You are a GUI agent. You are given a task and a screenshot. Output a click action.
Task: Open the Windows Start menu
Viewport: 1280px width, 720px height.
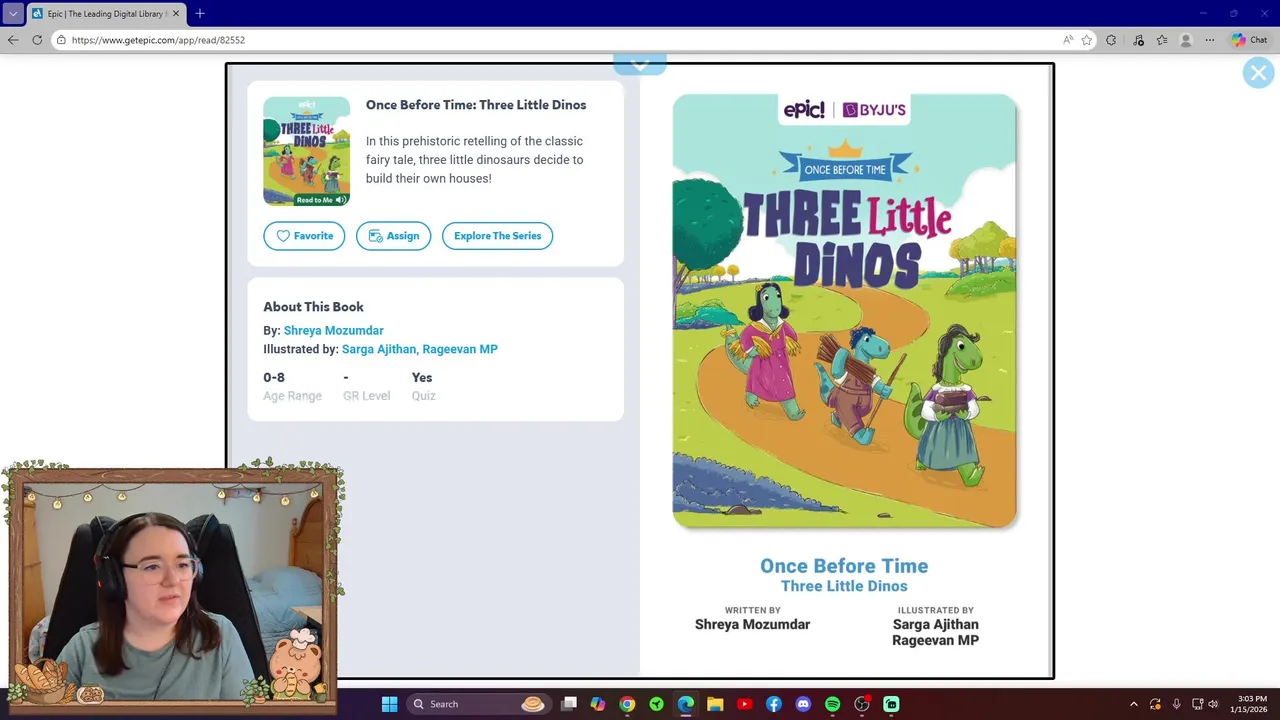390,704
